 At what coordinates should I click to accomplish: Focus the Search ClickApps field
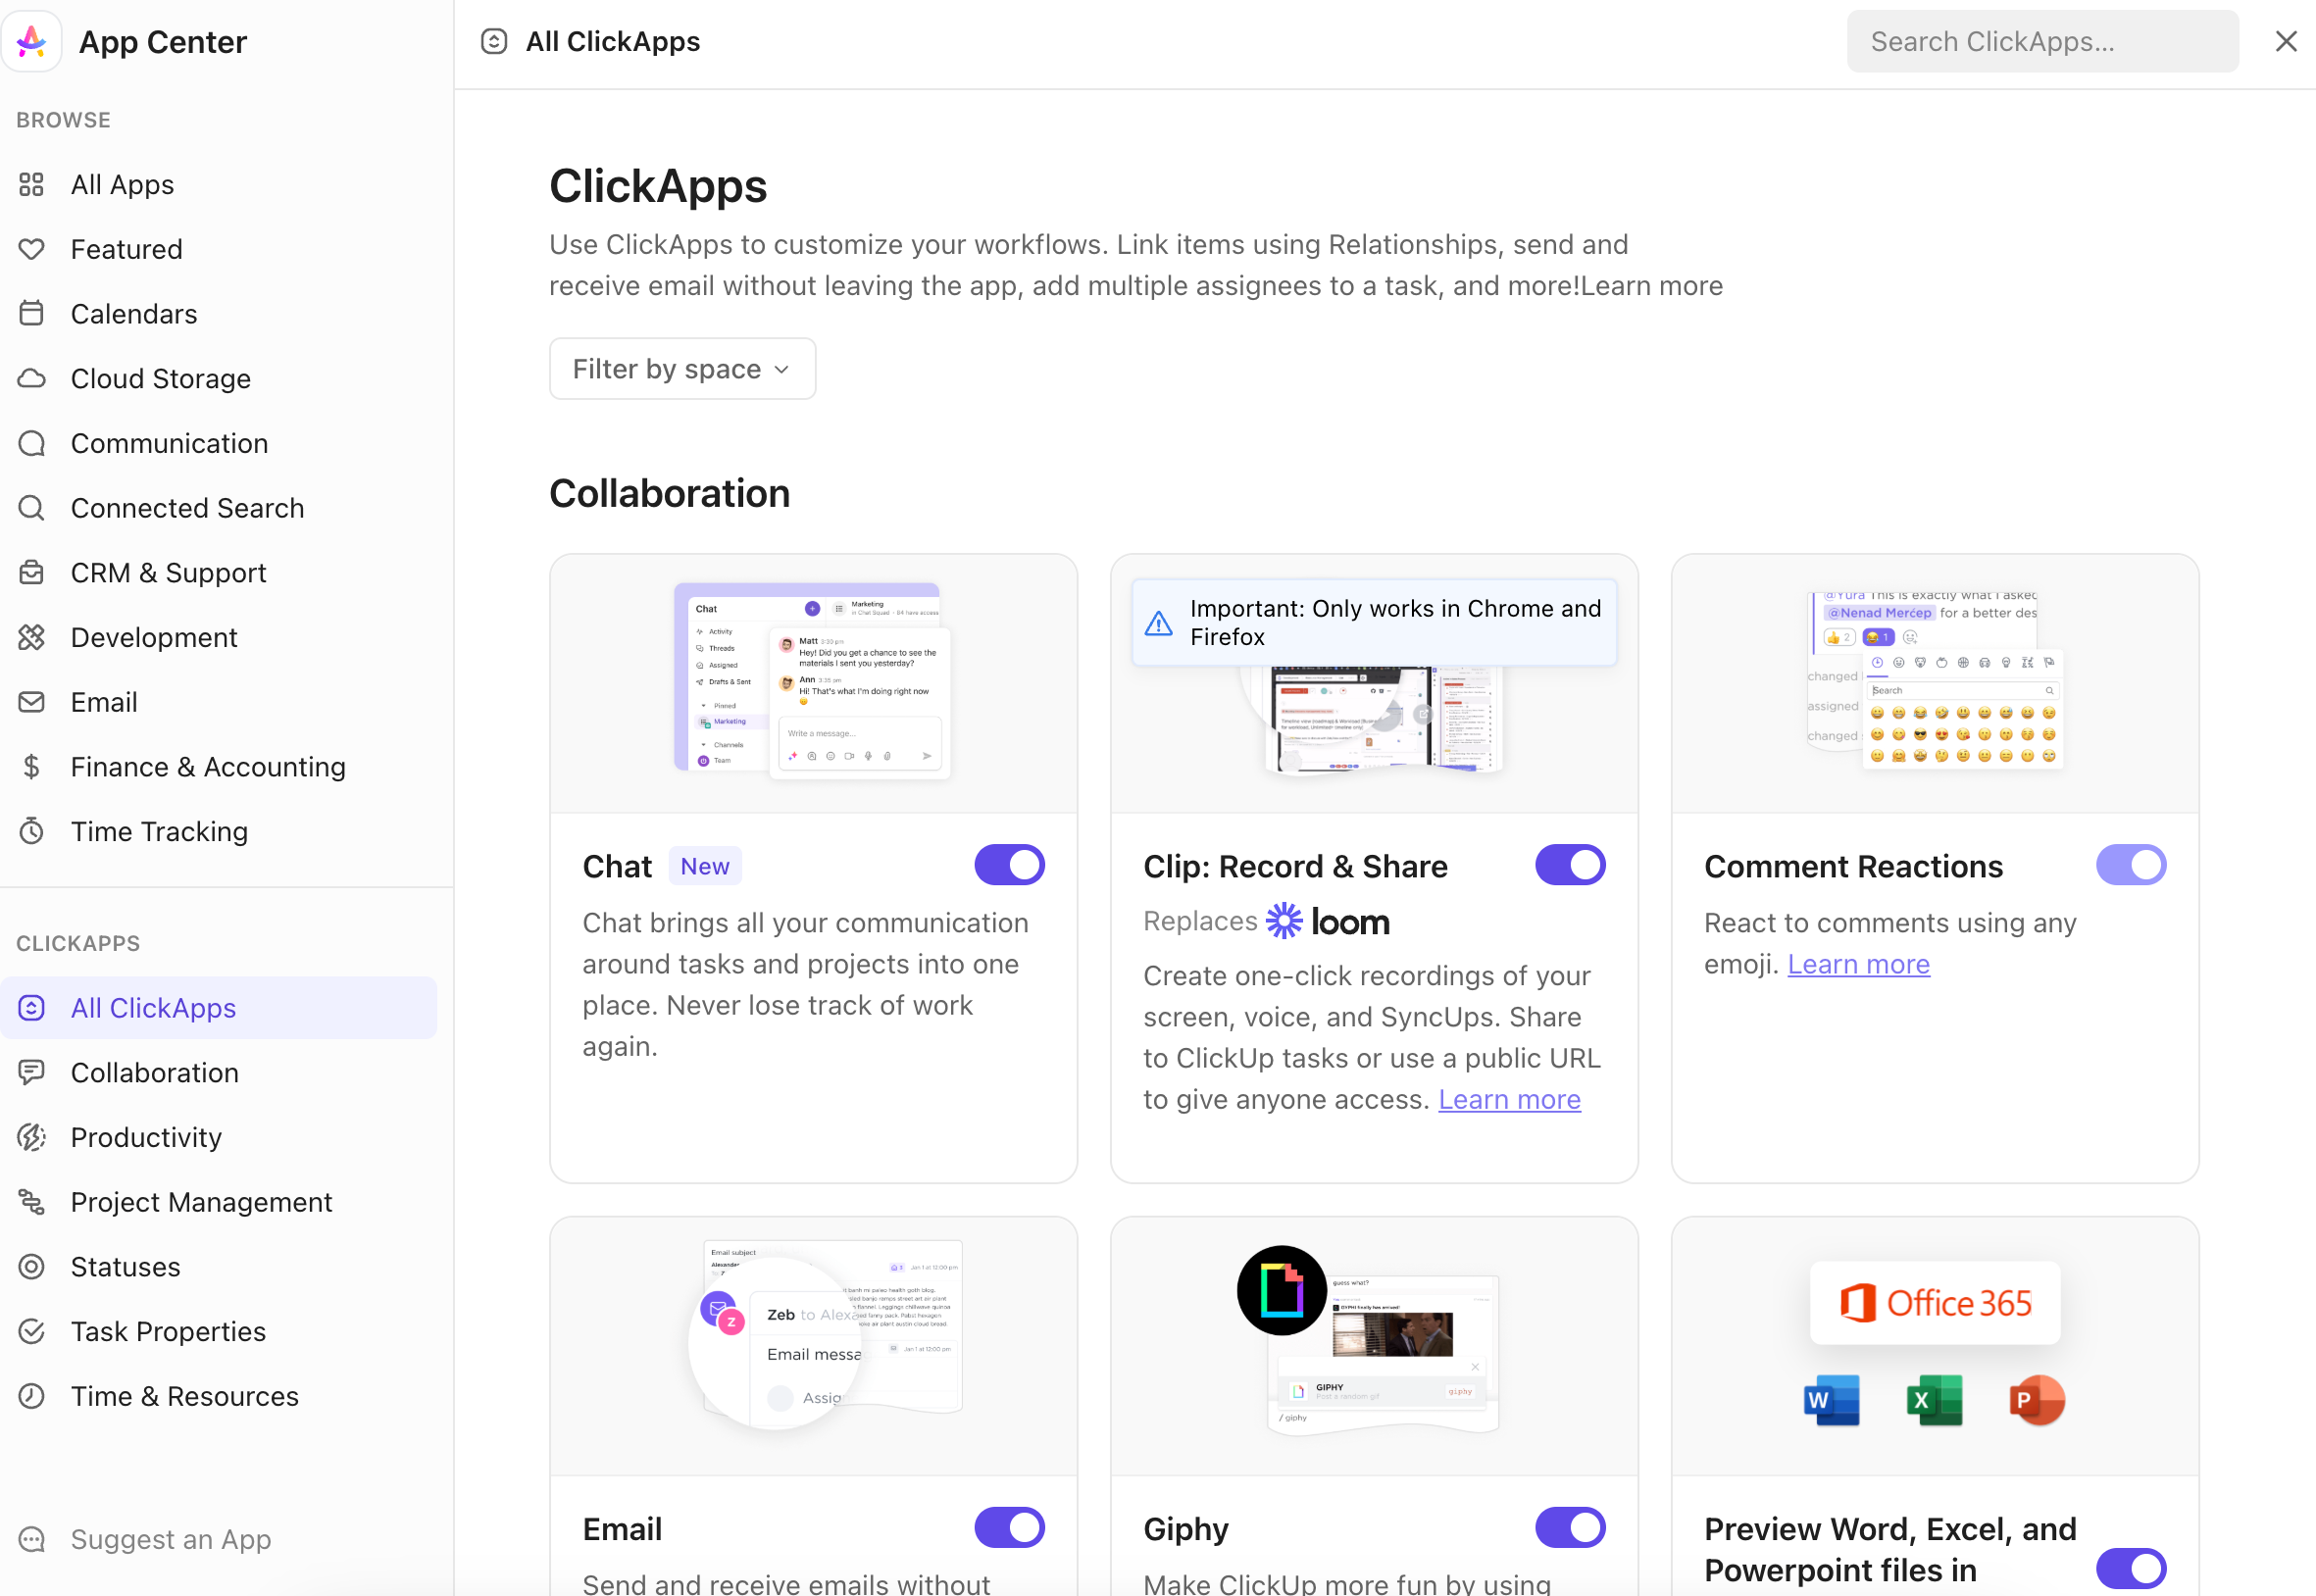click(2042, 41)
